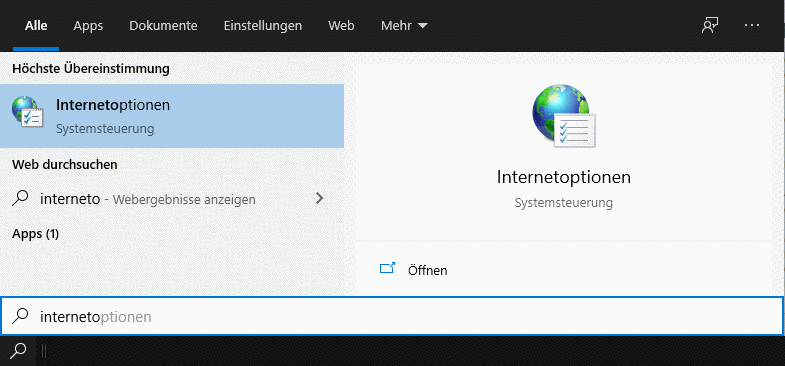Click the magnifier icon beside interneto web result

click(x=20, y=199)
